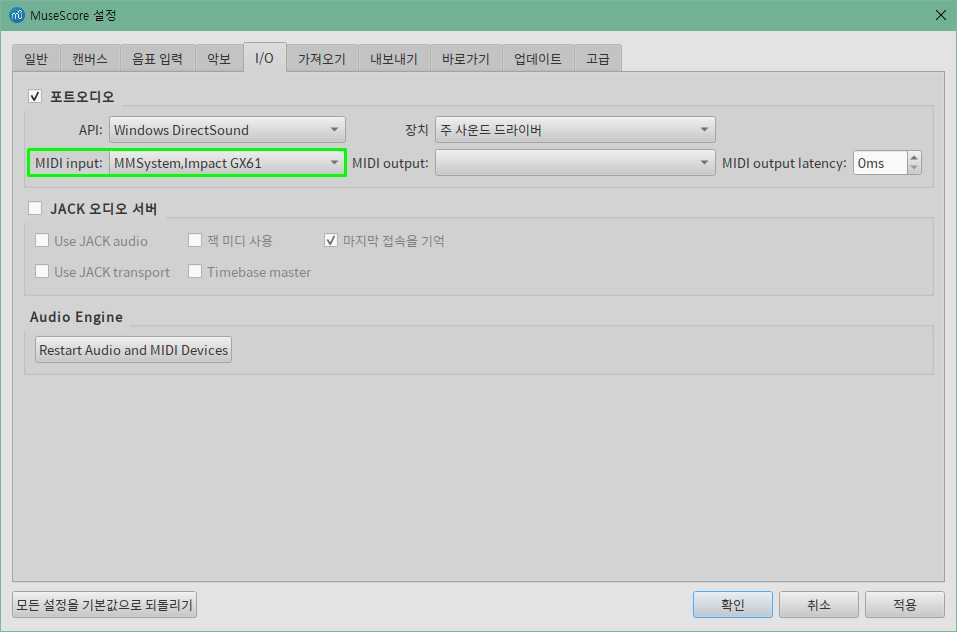Switch to the 일반 tab
The height and width of the screenshot is (632, 957).
36,59
